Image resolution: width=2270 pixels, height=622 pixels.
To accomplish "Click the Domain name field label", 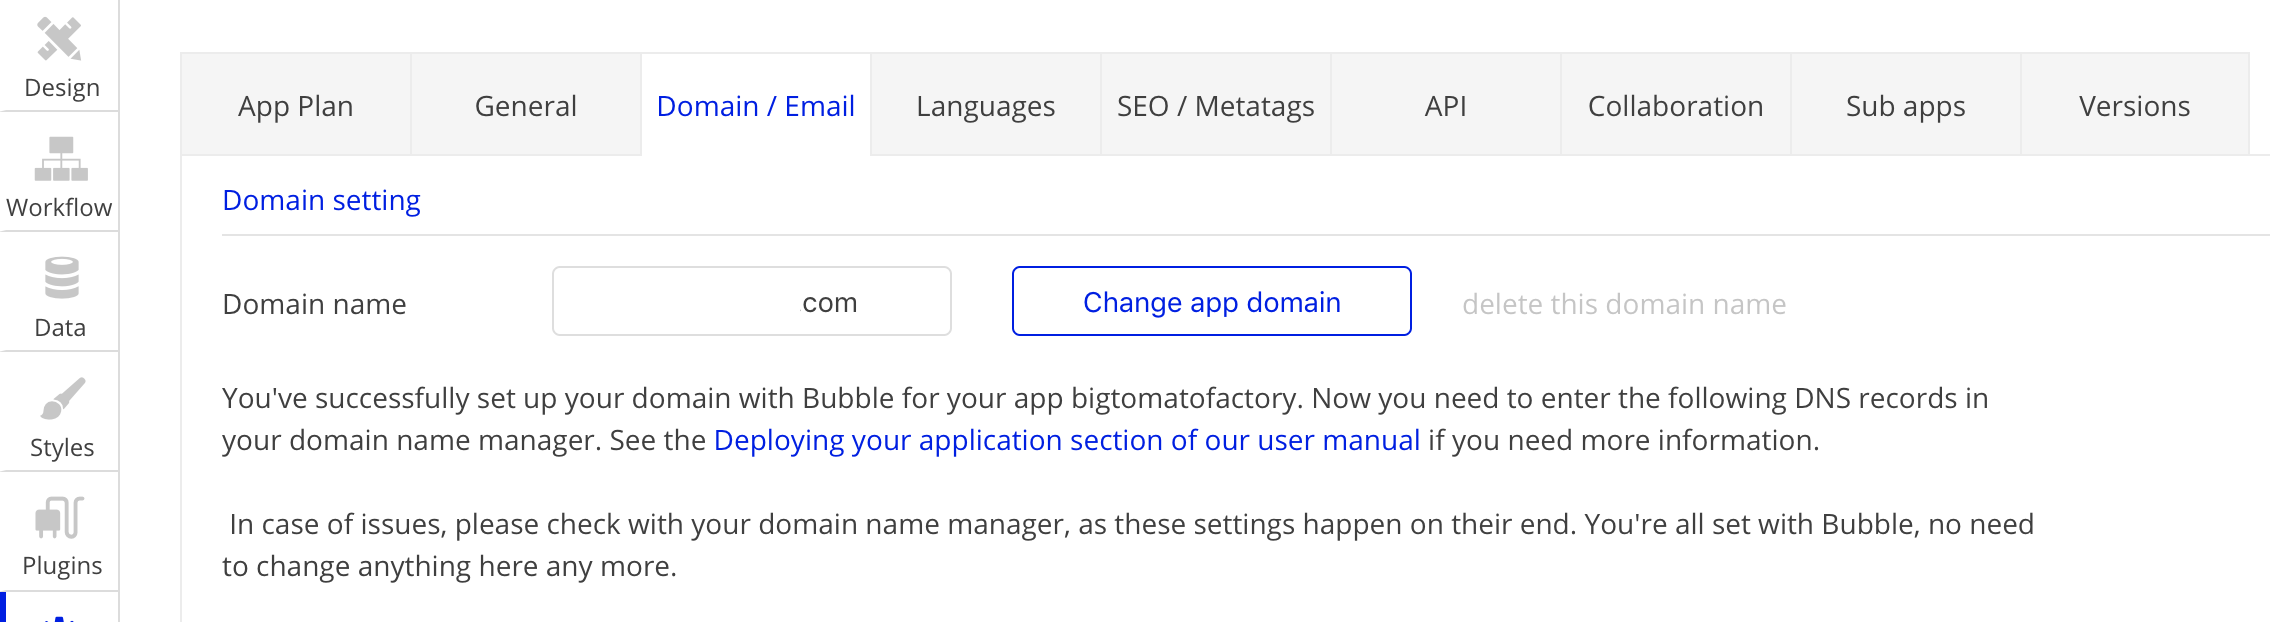I will (314, 304).
